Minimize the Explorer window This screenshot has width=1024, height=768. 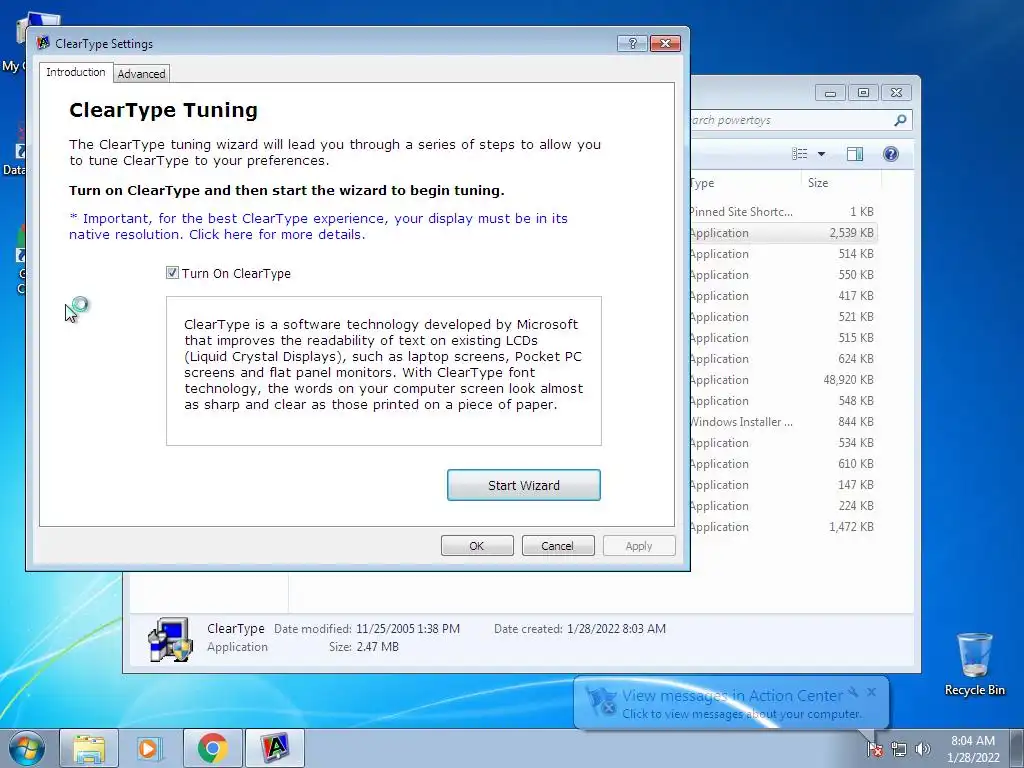click(x=830, y=93)
